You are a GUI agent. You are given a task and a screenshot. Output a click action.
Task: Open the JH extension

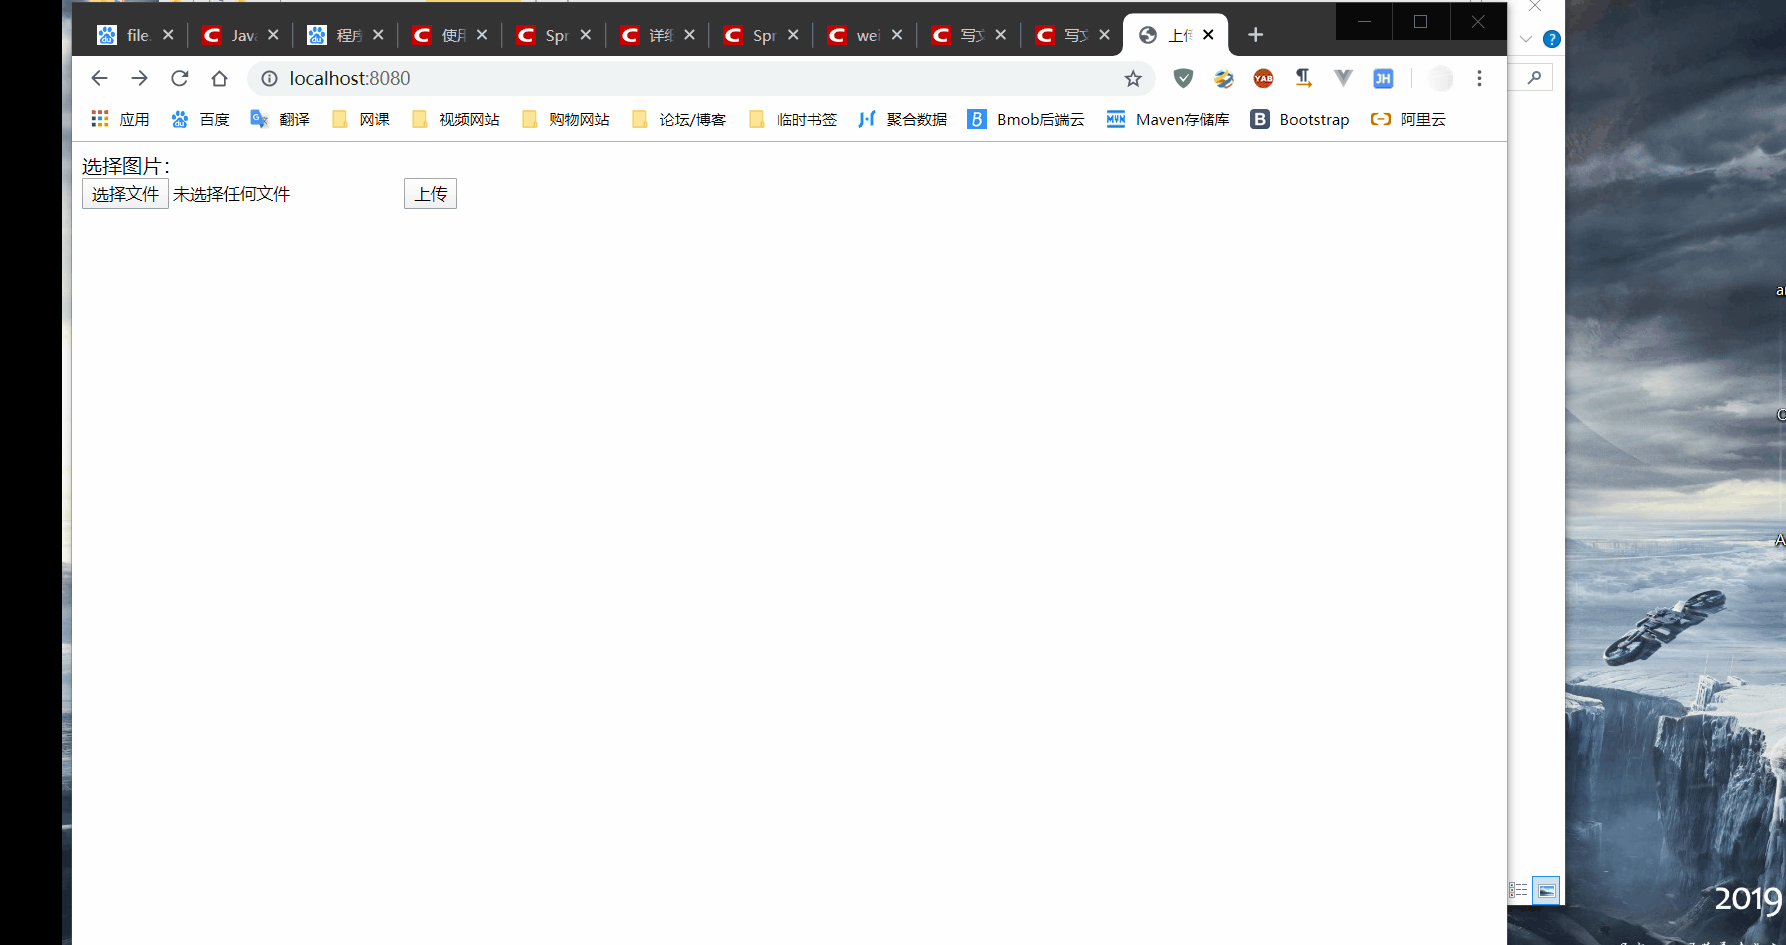coord(1383,78)
